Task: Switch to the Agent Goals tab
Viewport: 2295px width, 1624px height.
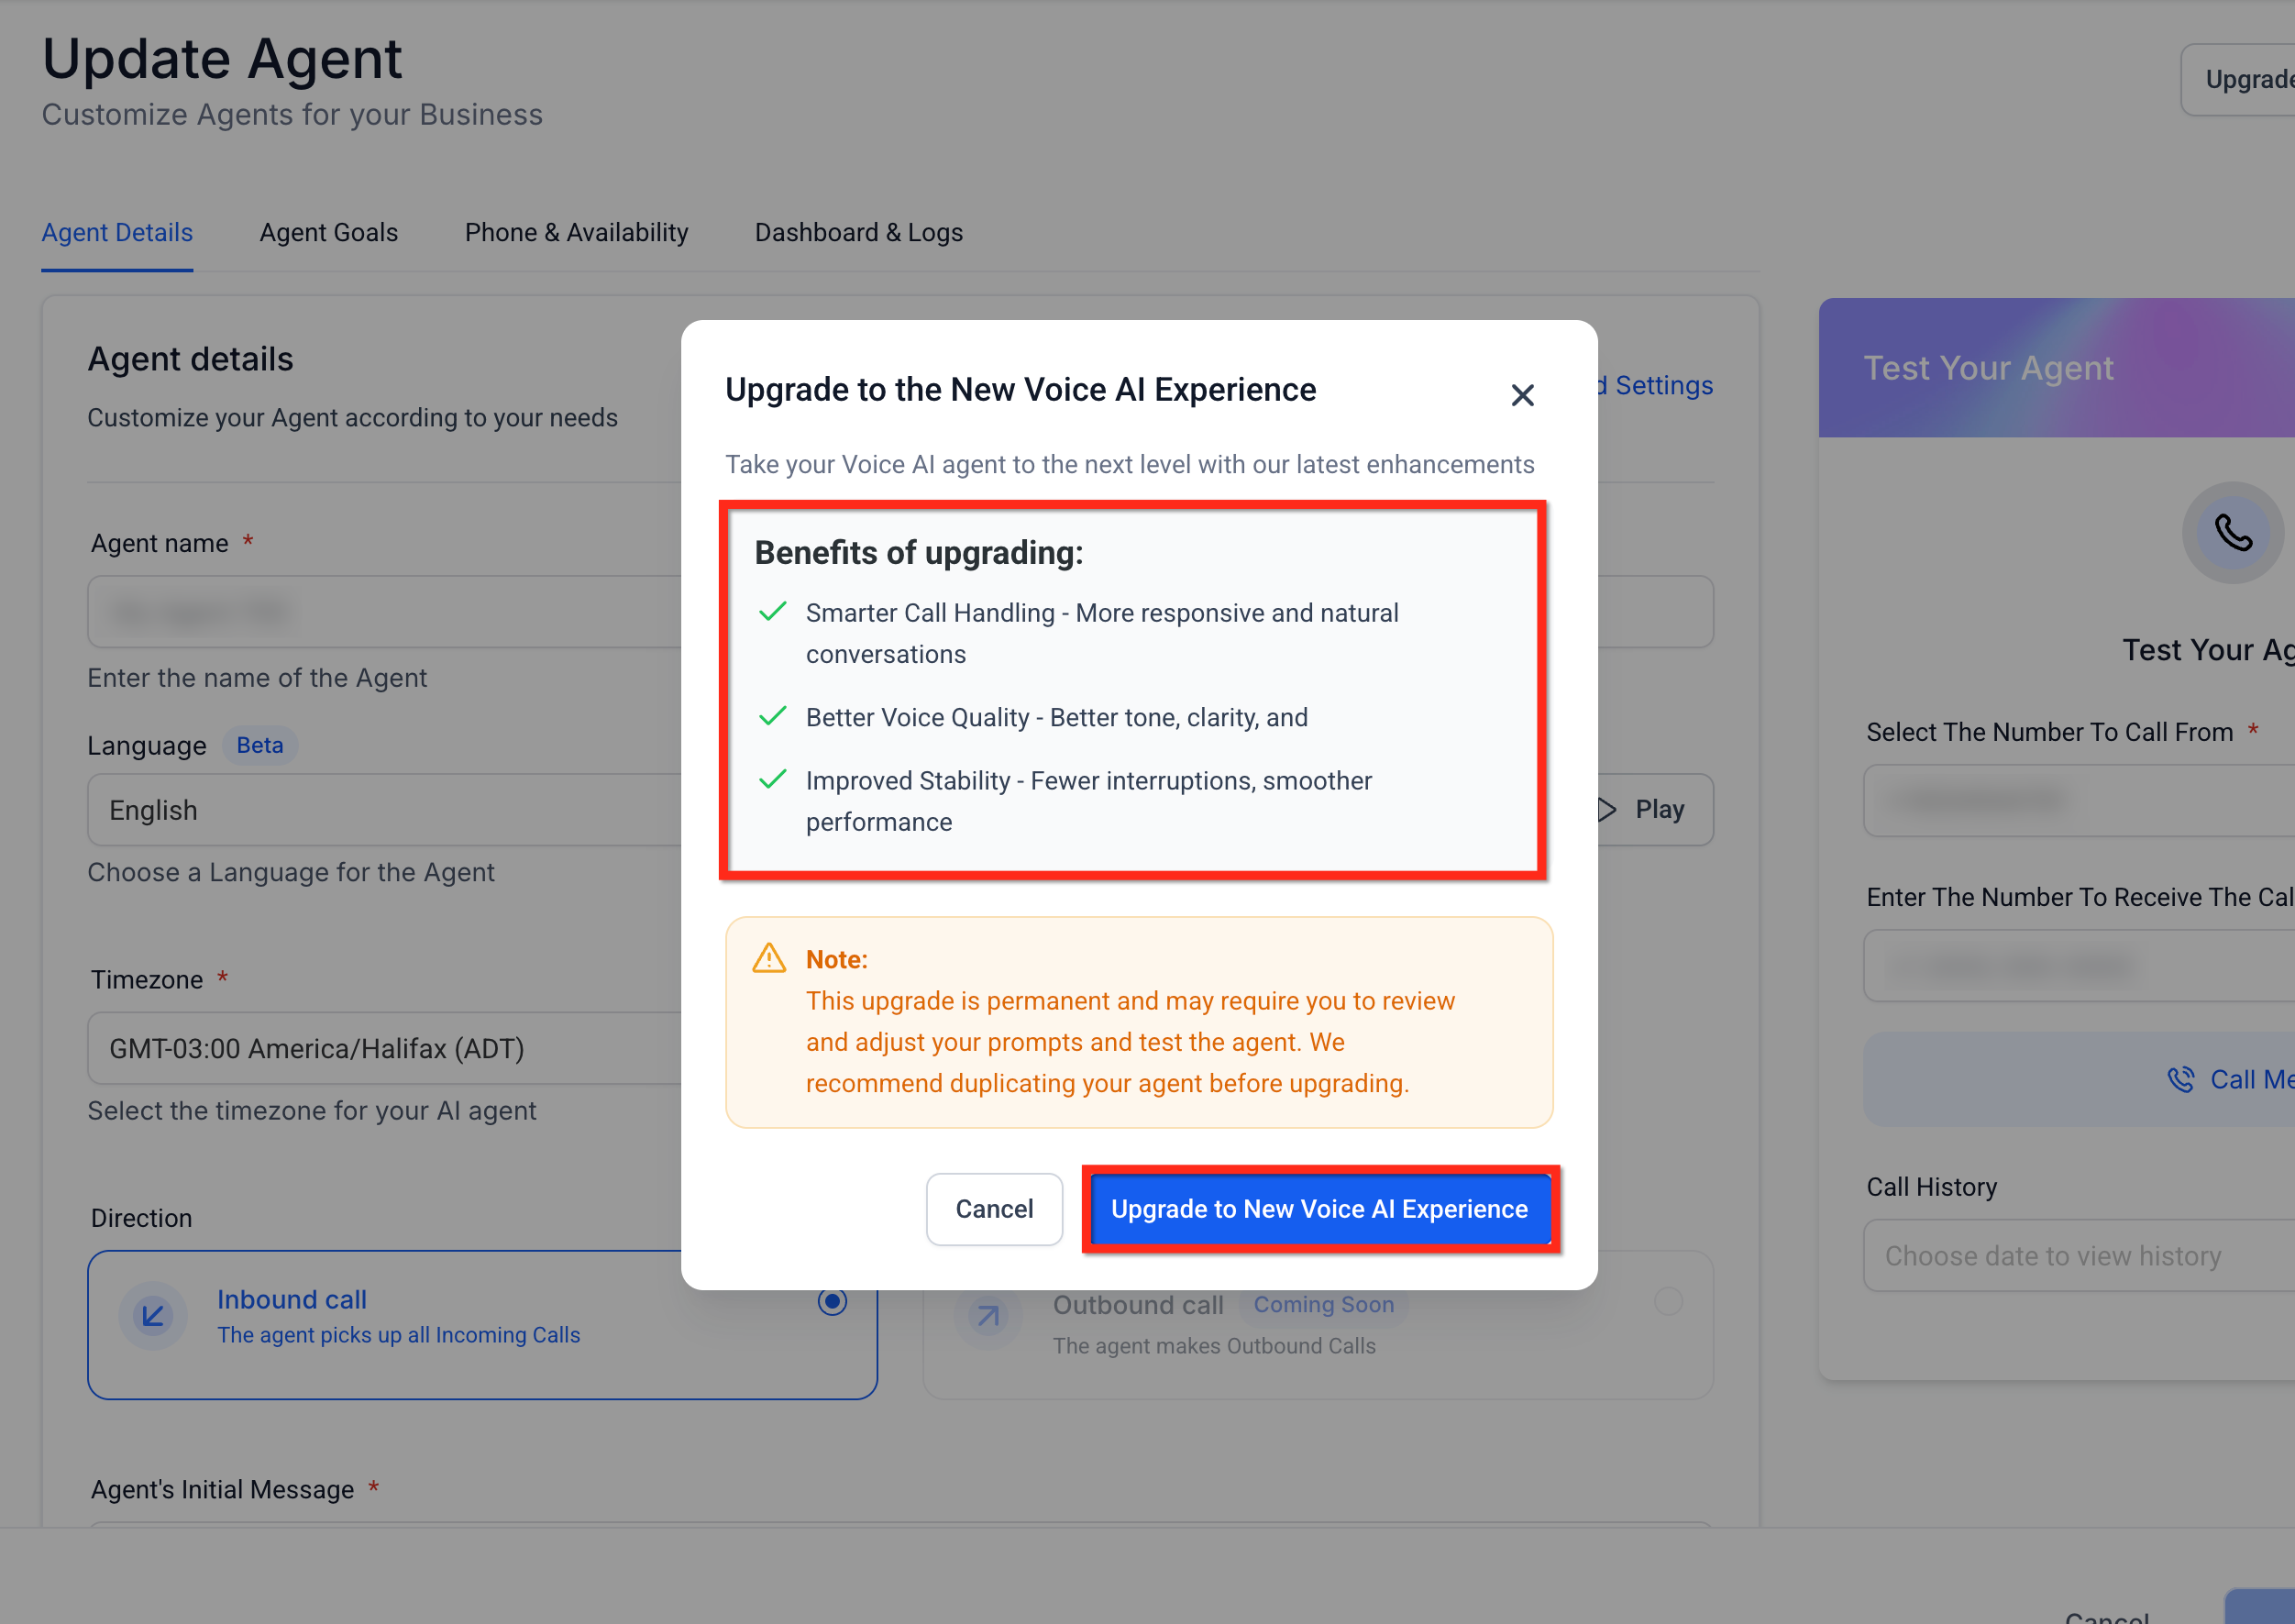Action: [x=328, y=232]
